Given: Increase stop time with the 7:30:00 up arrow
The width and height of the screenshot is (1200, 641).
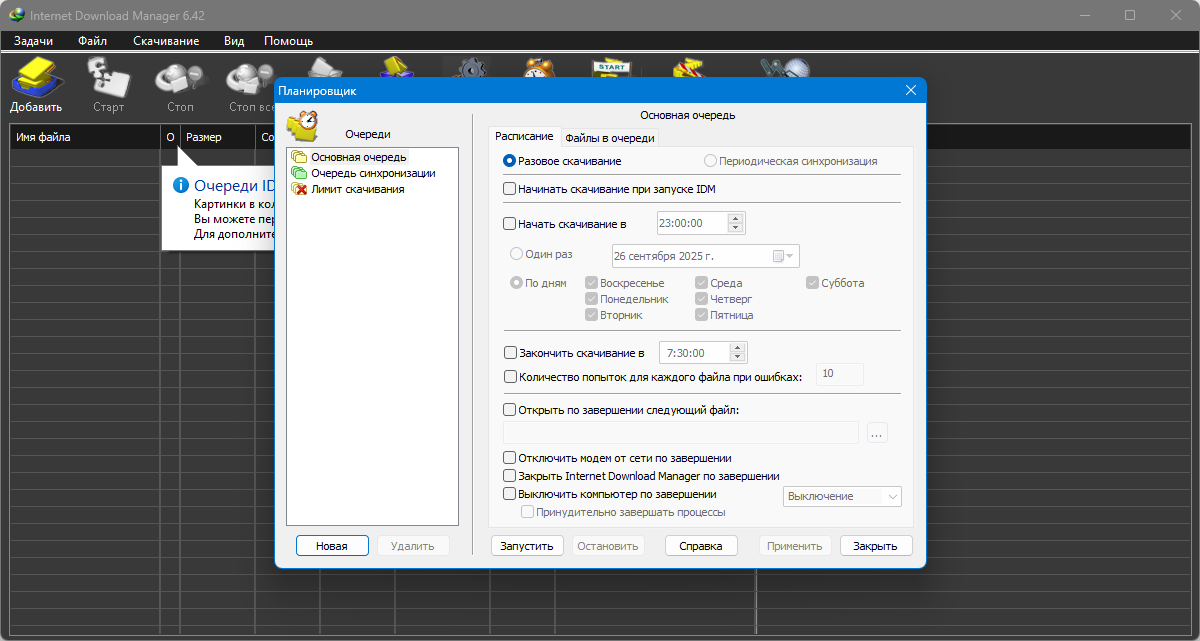Looking at the screenshot, I should click(x=738, y=347).
